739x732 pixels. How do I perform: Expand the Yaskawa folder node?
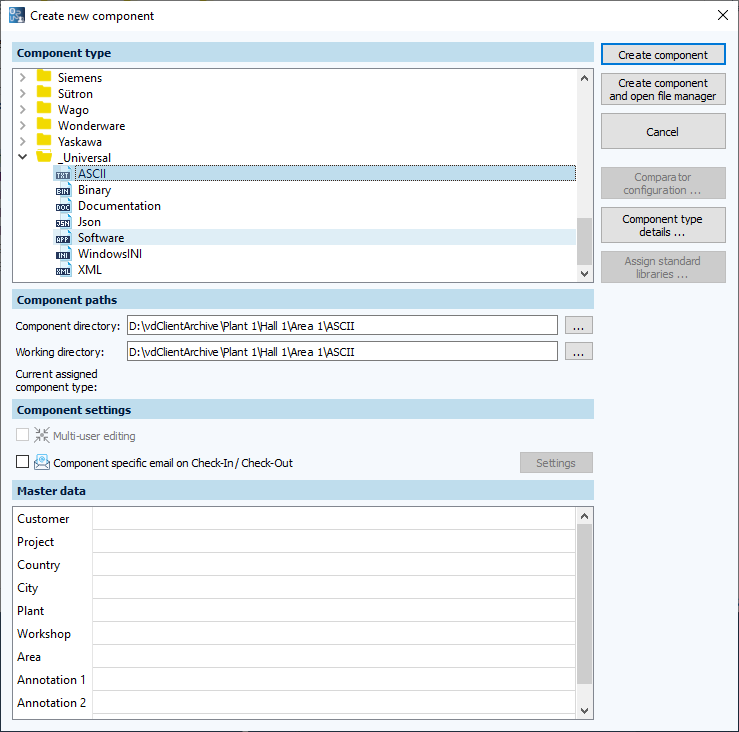tap(23, 142)
